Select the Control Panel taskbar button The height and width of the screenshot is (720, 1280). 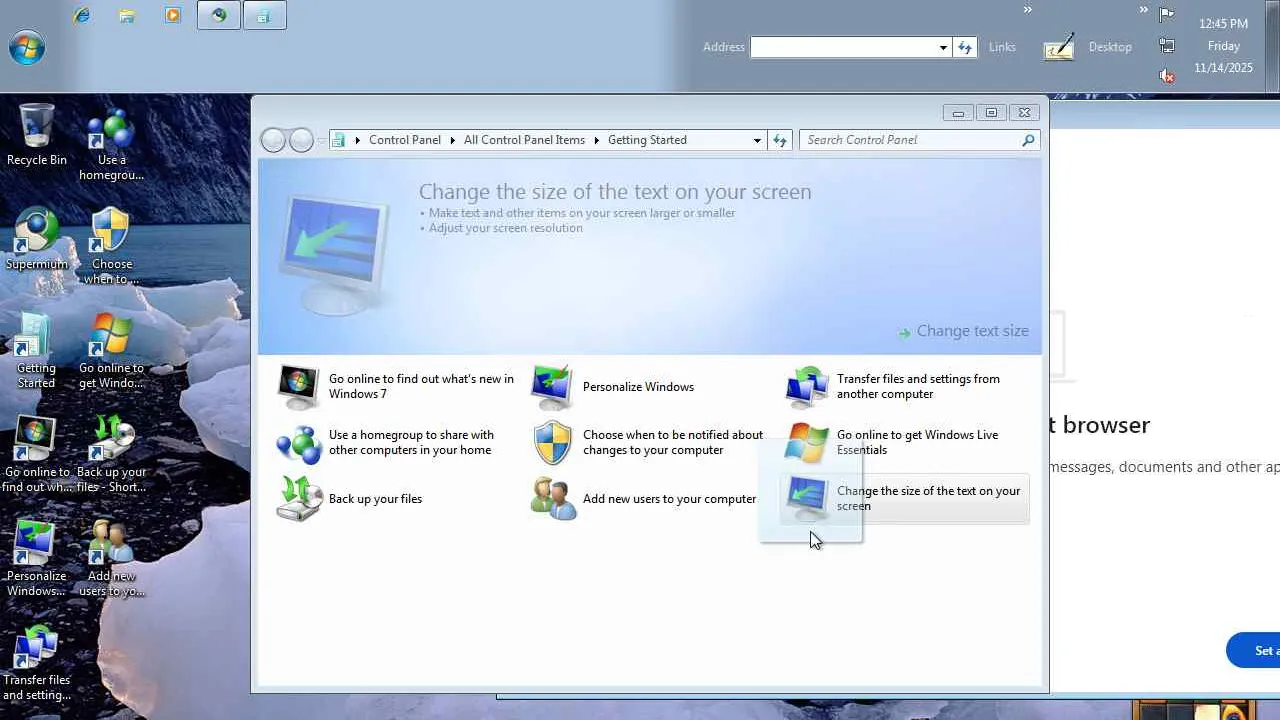coord(264,15)
